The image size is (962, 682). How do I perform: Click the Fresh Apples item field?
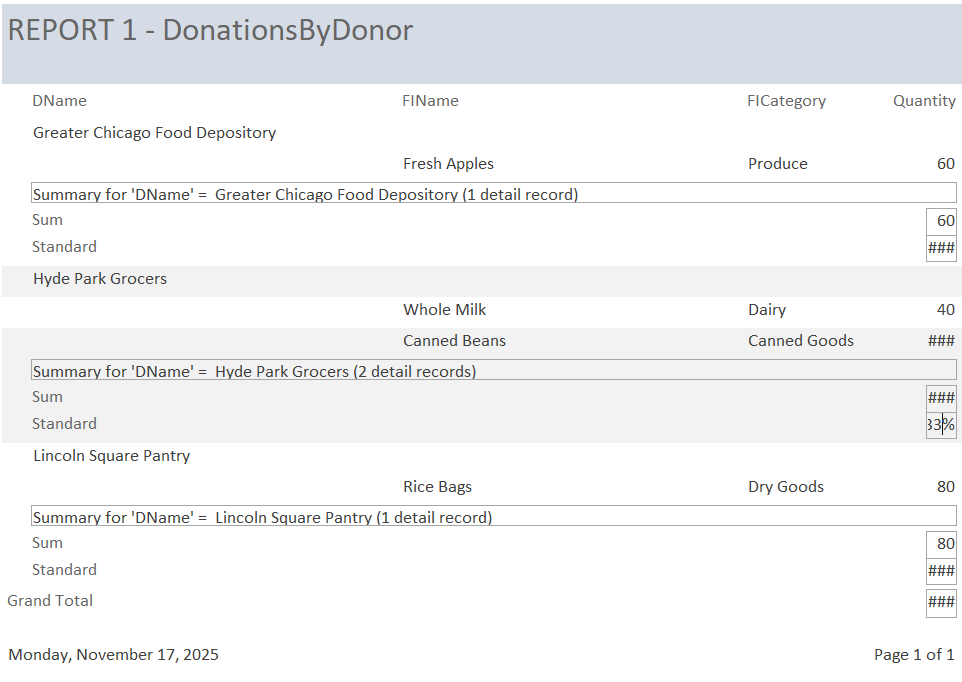click(x=448, y=164)
